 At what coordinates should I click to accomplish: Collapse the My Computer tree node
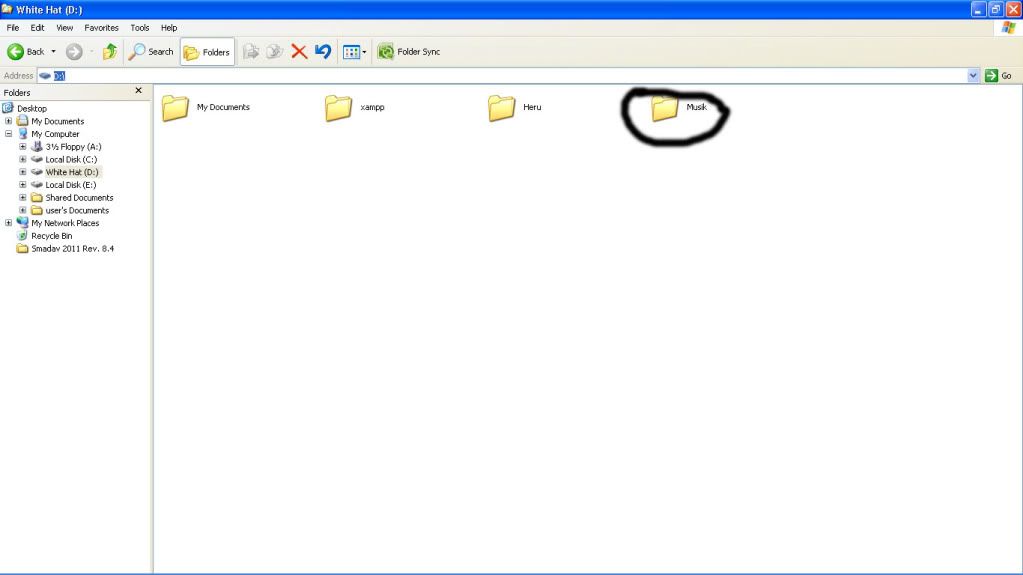tap(9, 134)
